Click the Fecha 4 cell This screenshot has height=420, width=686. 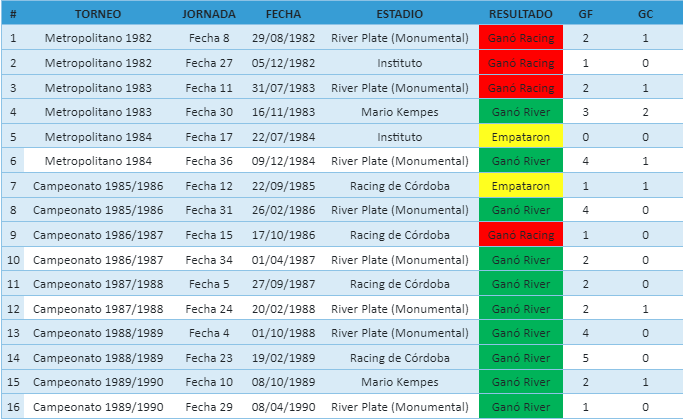point(209,333)
